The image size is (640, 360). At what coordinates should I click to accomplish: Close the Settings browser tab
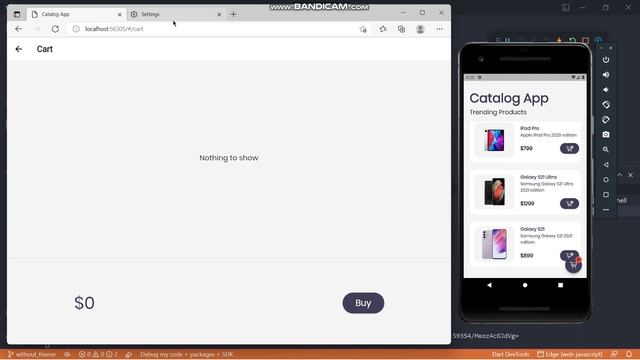pyautogui.click(x=219, y=14)
